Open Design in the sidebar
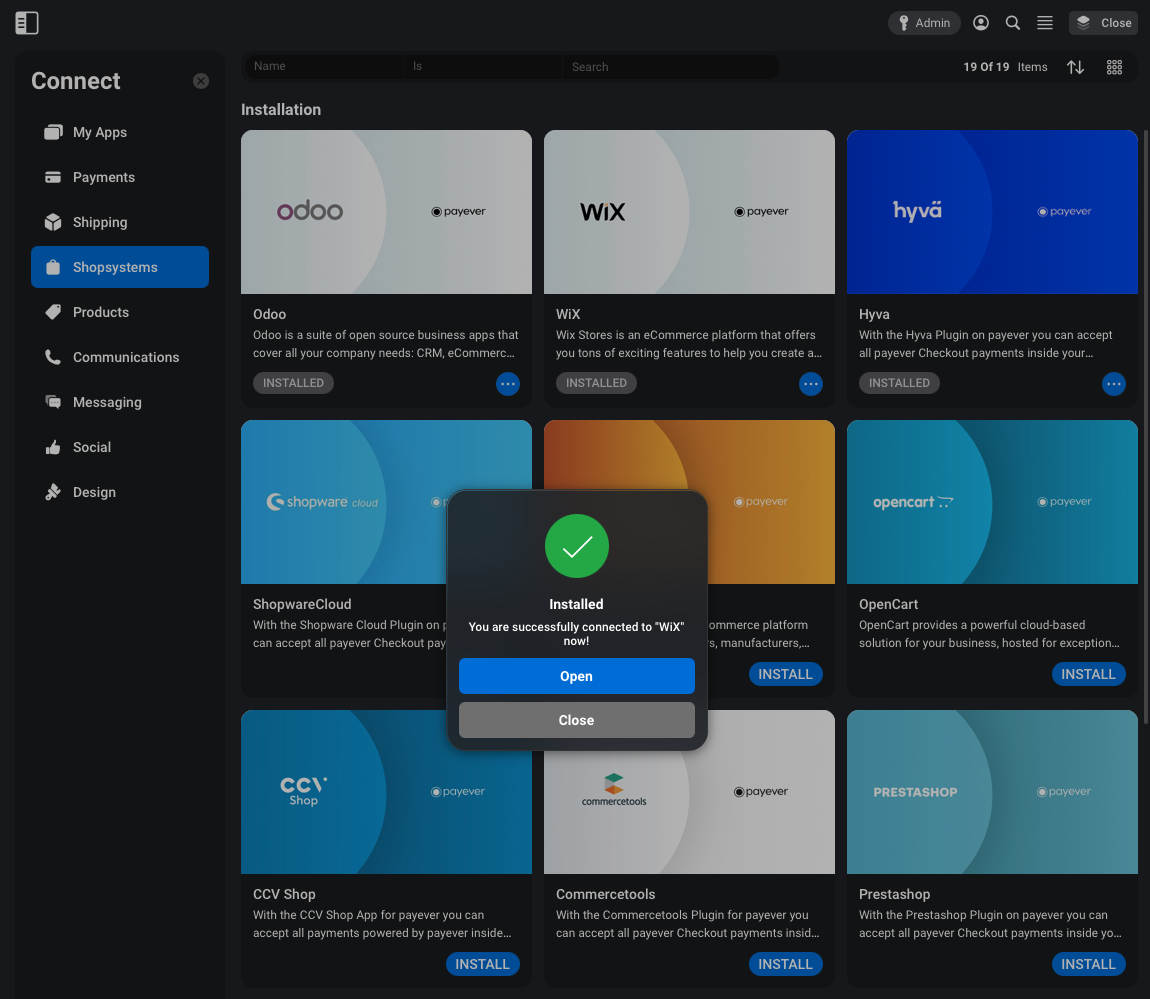This screenshot has height=999, width=1150. pyautogui.click(x=120, y=492)
